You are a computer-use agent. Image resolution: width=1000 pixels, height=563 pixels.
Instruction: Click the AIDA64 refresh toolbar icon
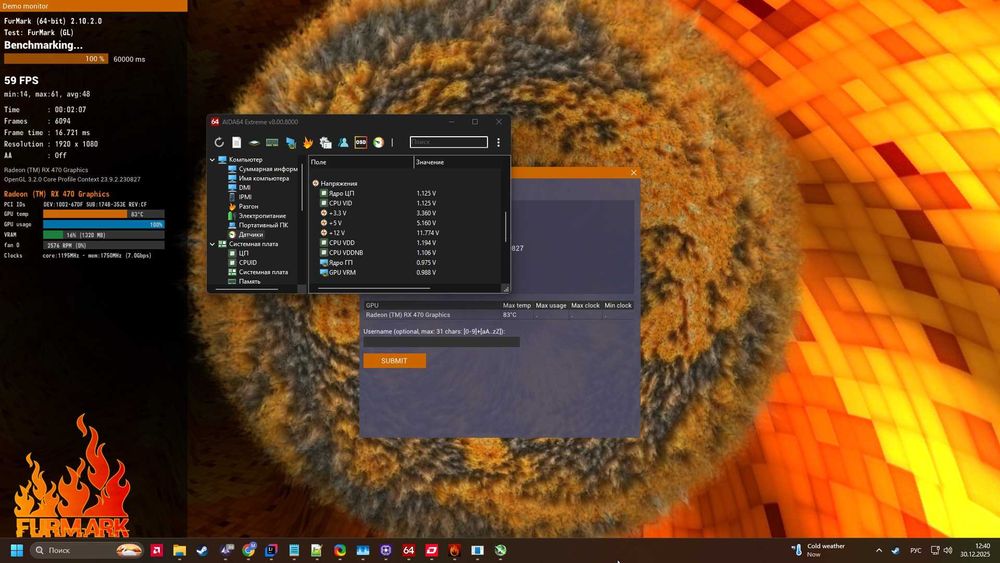[x=219, y=142]
